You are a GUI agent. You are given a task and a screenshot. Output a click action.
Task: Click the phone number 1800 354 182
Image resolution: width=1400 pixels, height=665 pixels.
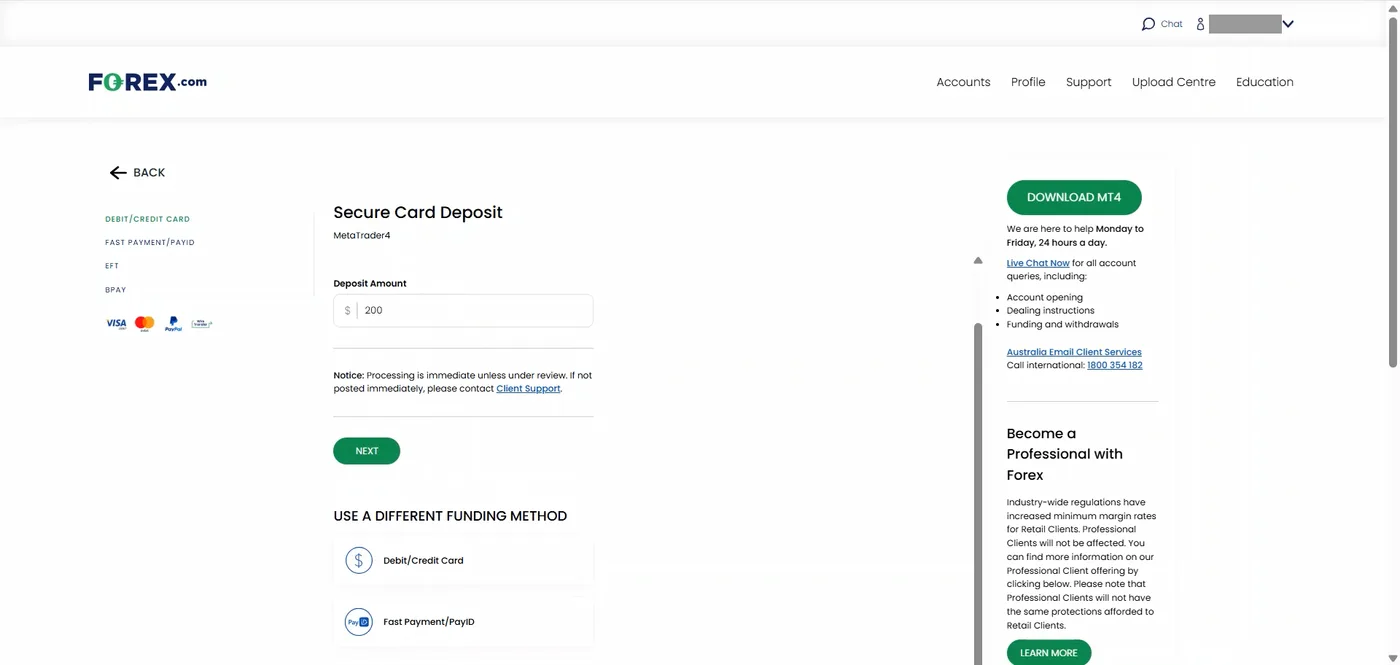point(1115,365)
